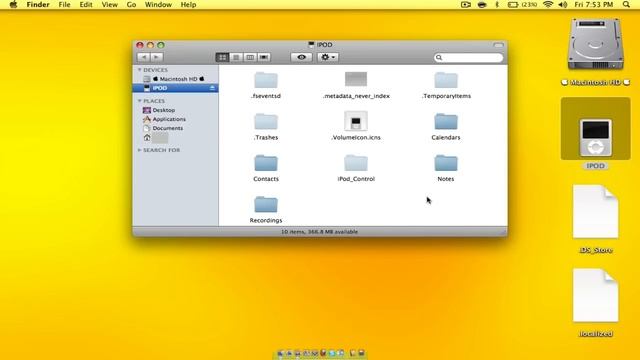Image resolution: width=640 pixels, height=360 pixels.
Task: Open the Apple menu
Action: 13,4
